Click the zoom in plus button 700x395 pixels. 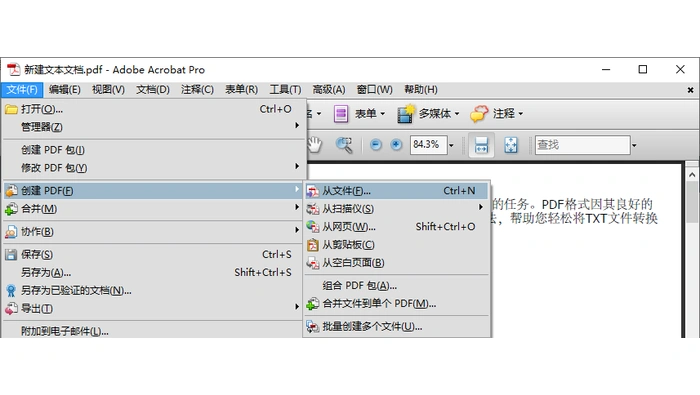click(x=396, y=145)
